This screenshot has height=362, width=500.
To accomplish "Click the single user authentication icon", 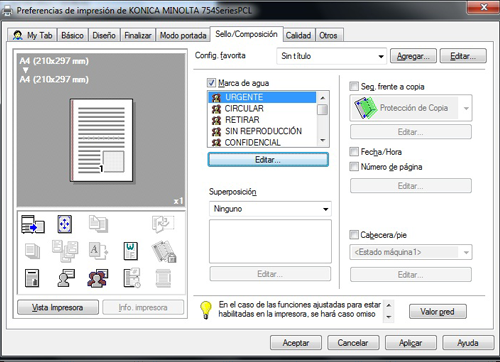I will pos(66,278).
